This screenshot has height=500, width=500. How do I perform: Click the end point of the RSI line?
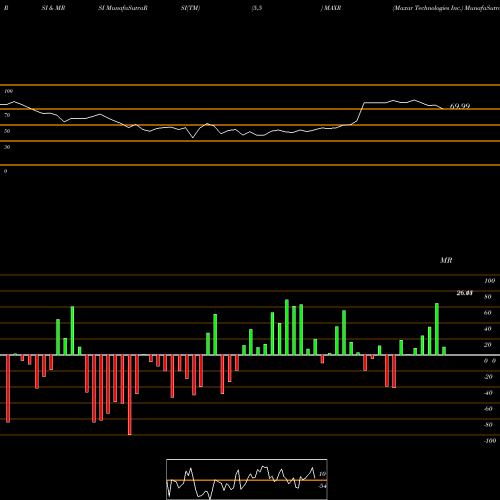[443, 109]
